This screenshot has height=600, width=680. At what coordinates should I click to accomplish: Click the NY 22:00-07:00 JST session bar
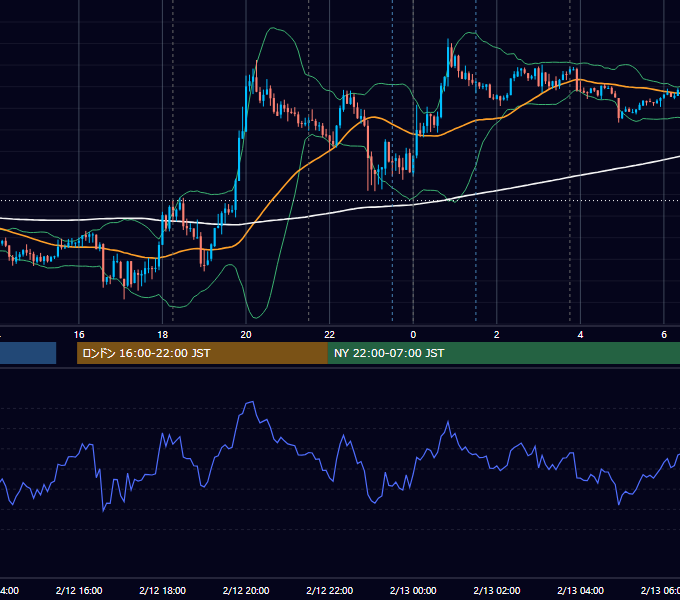click(503, 353)
